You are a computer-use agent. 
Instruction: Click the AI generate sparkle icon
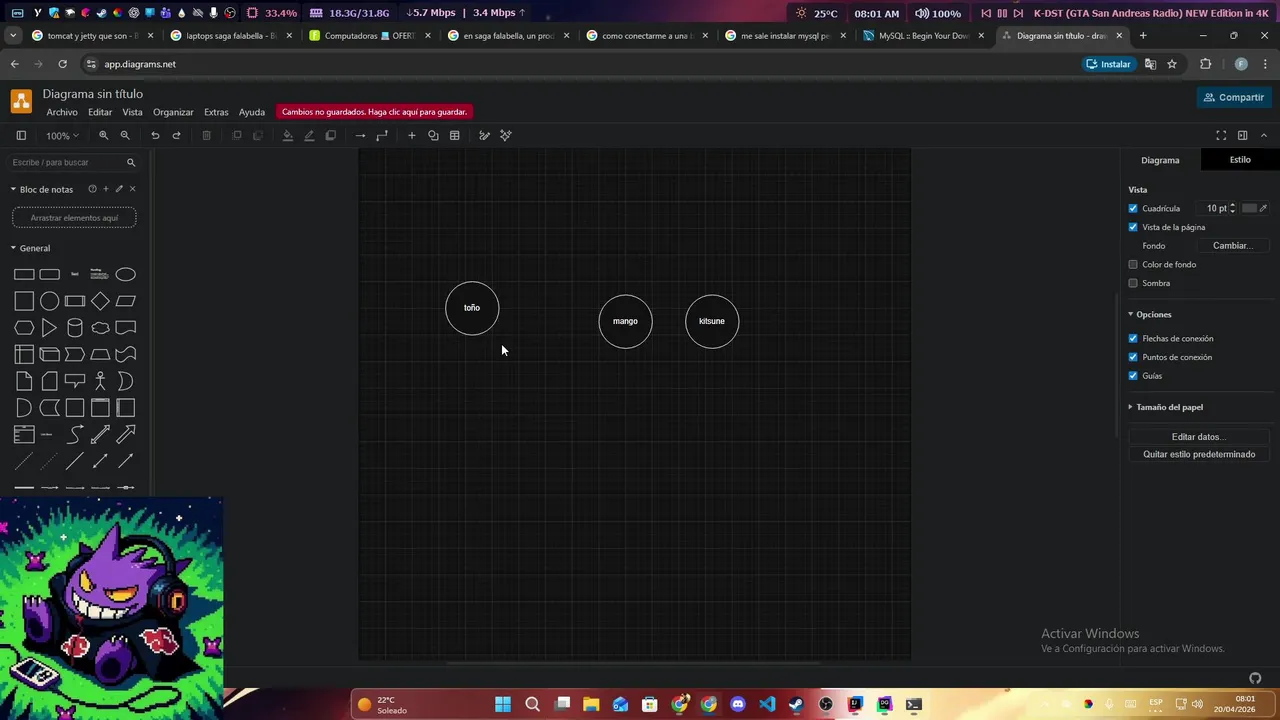pyautogui.click(x=506, y=136)
